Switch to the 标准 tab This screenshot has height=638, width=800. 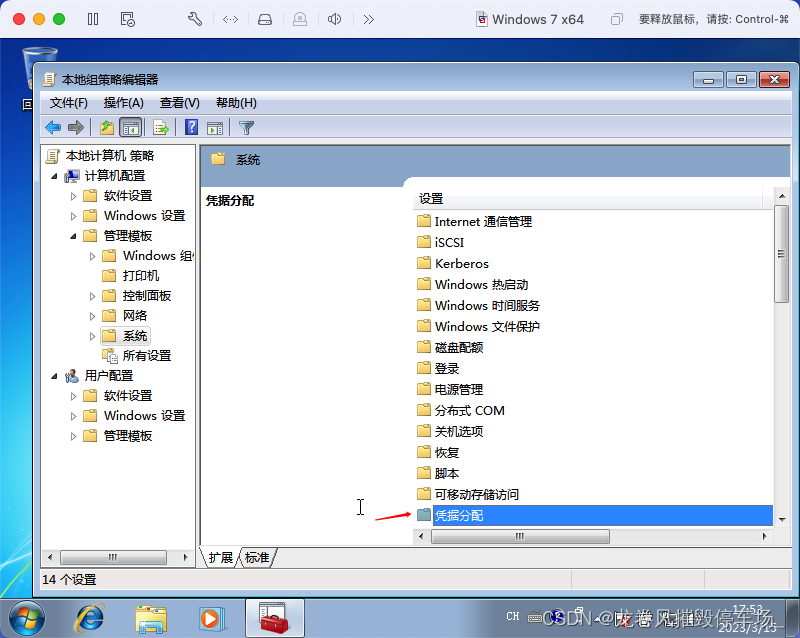point(257,557)
